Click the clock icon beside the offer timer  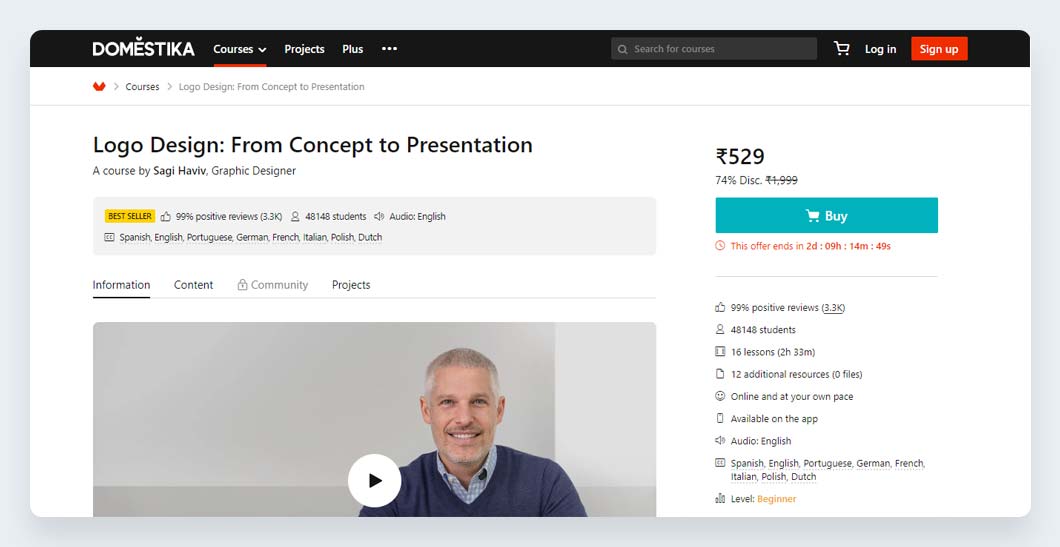coord(720,246)
